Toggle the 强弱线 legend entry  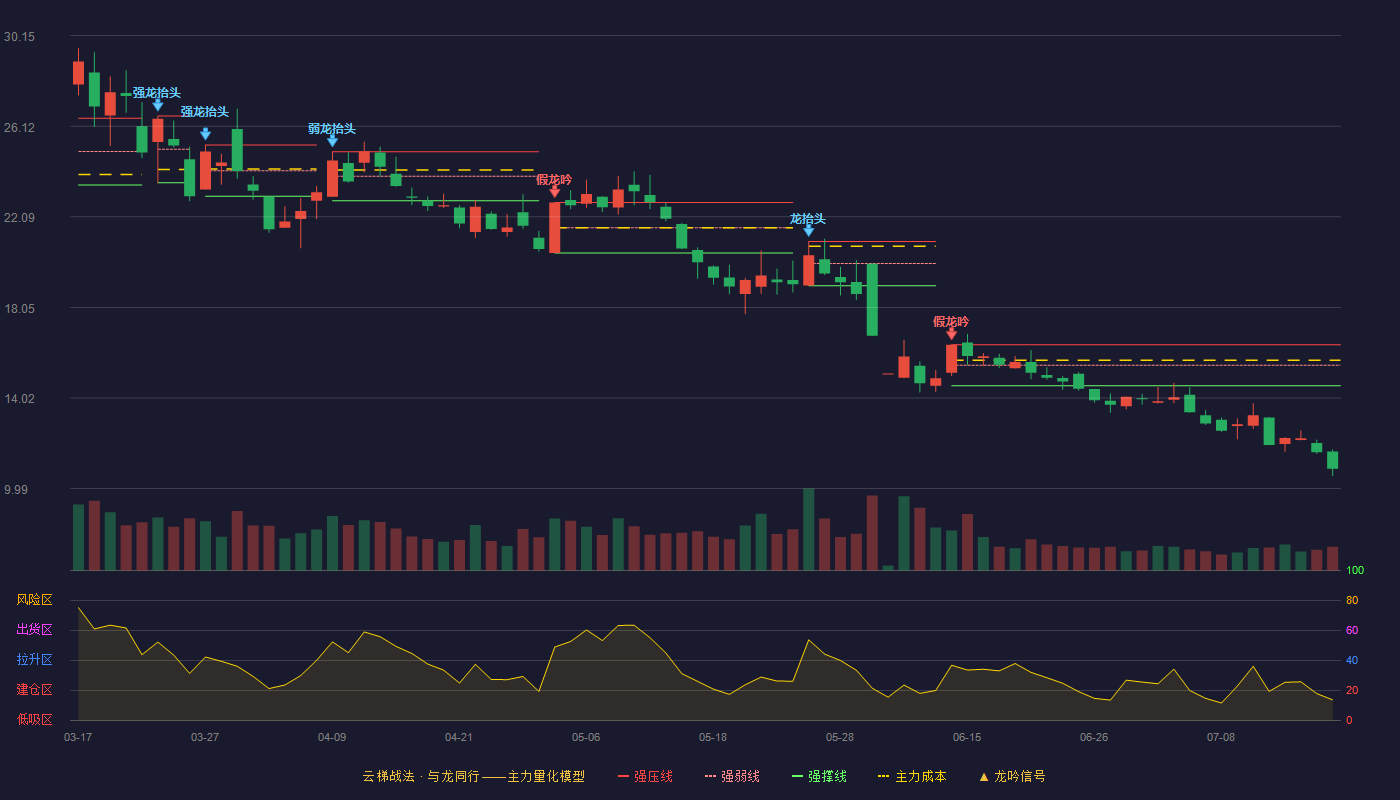tap(732, 776)
